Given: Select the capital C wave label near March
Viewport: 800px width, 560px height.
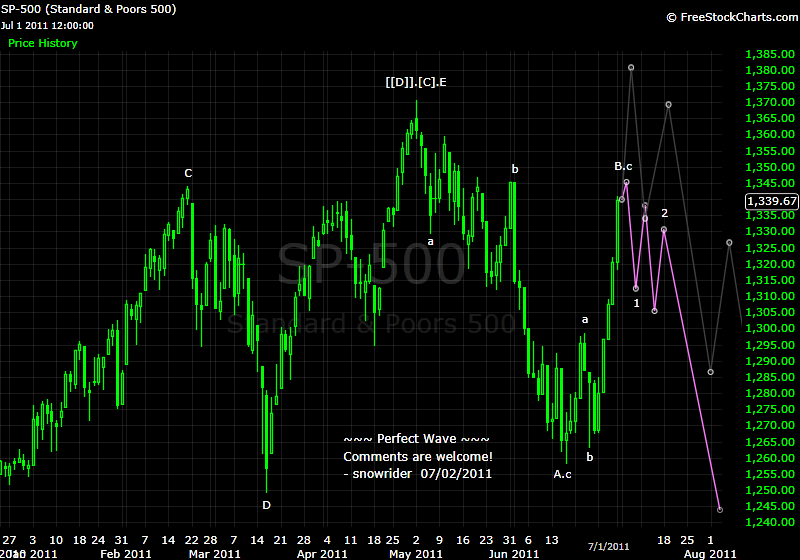Looking at the screenshot, I should 188,173.
